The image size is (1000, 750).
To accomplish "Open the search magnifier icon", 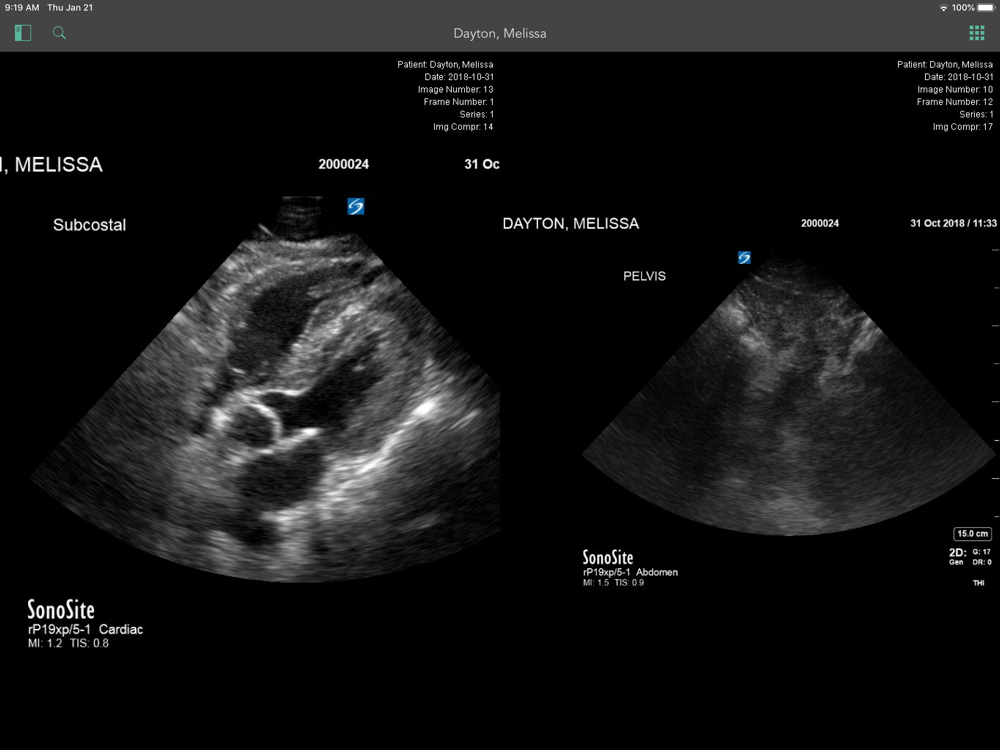I will point(59,33).
